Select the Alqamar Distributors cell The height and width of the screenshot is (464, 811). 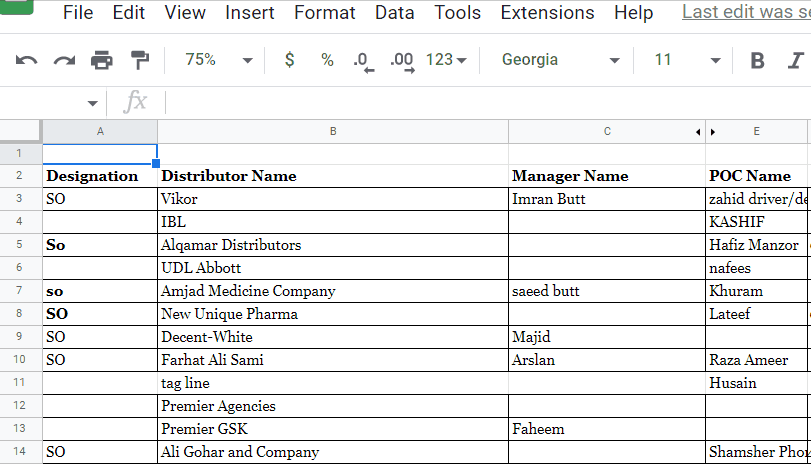tap(333, 245)
